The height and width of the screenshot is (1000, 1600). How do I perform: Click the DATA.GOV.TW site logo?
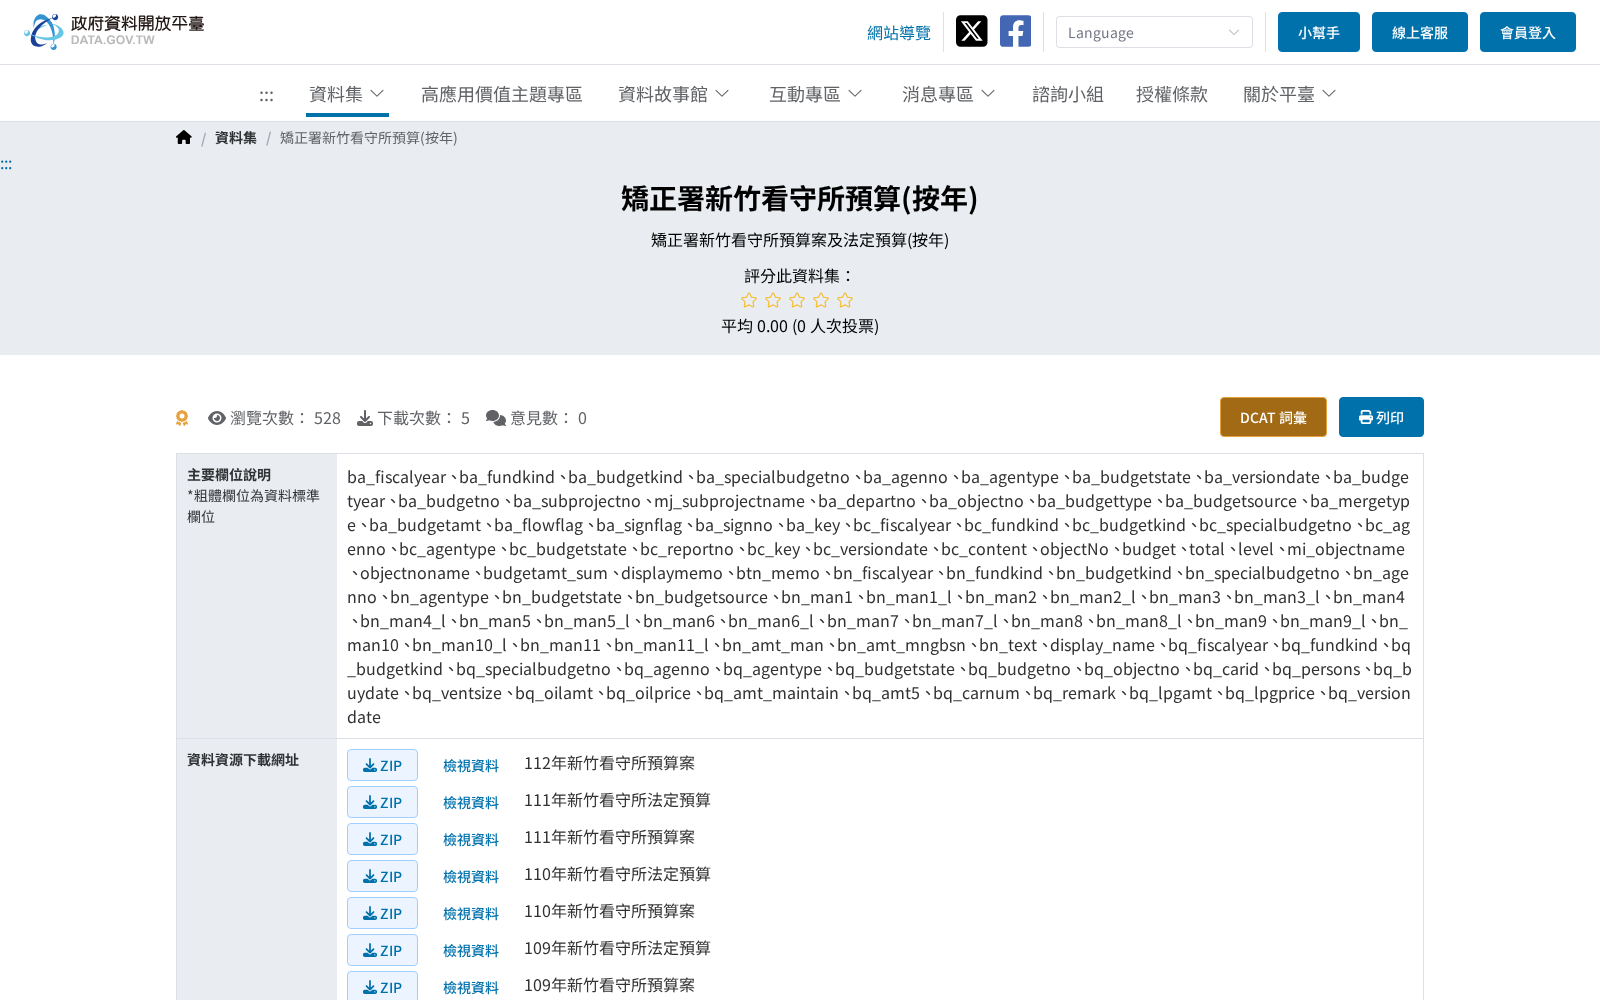coord(114,31)
